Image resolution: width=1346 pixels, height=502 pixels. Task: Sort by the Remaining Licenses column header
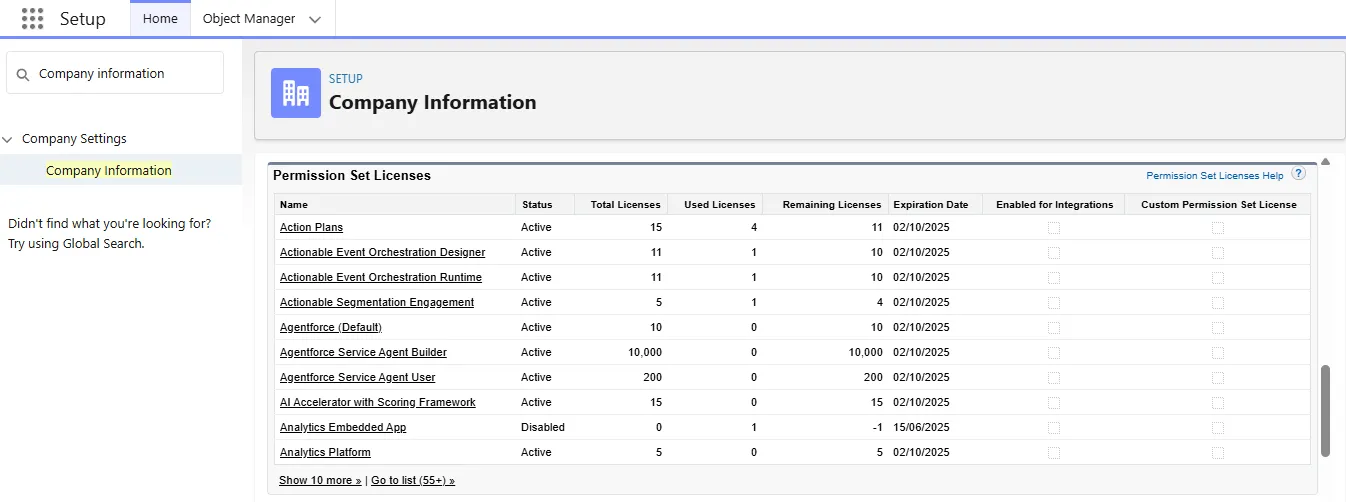tap(831, 205)
